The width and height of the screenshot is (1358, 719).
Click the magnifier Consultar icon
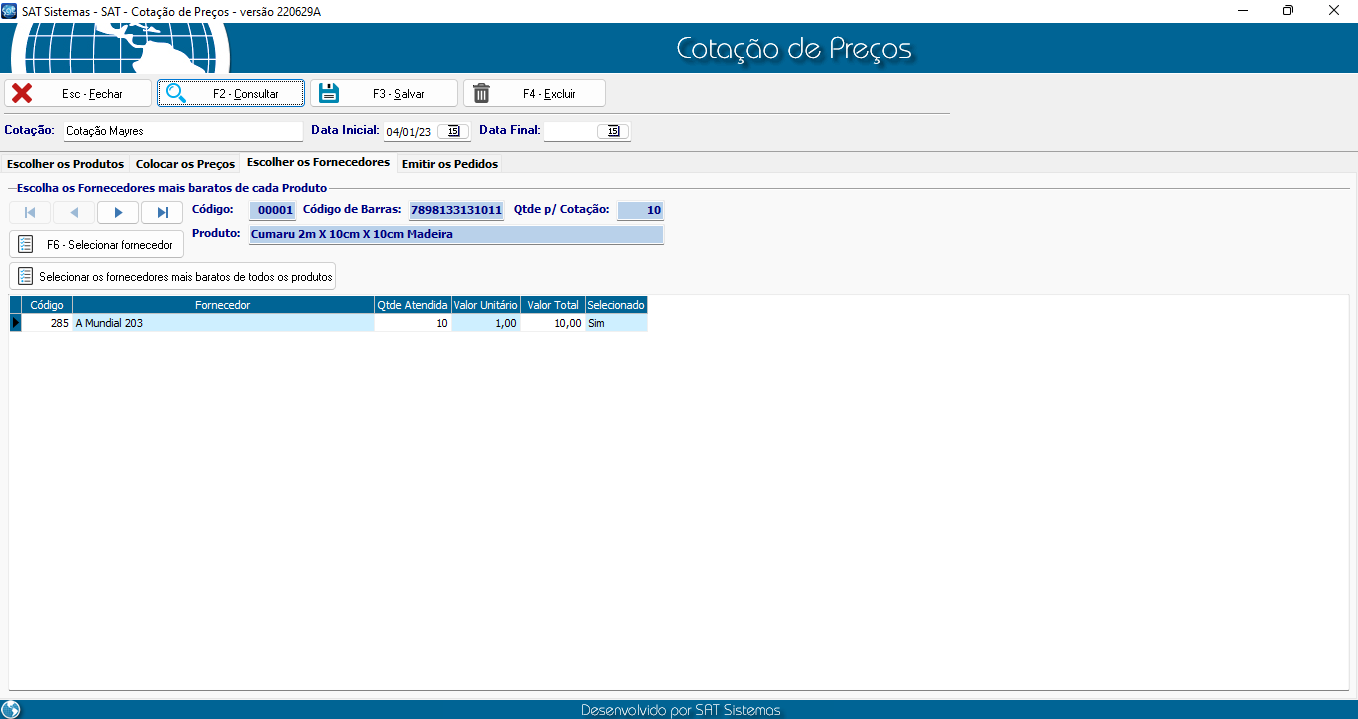176,94
